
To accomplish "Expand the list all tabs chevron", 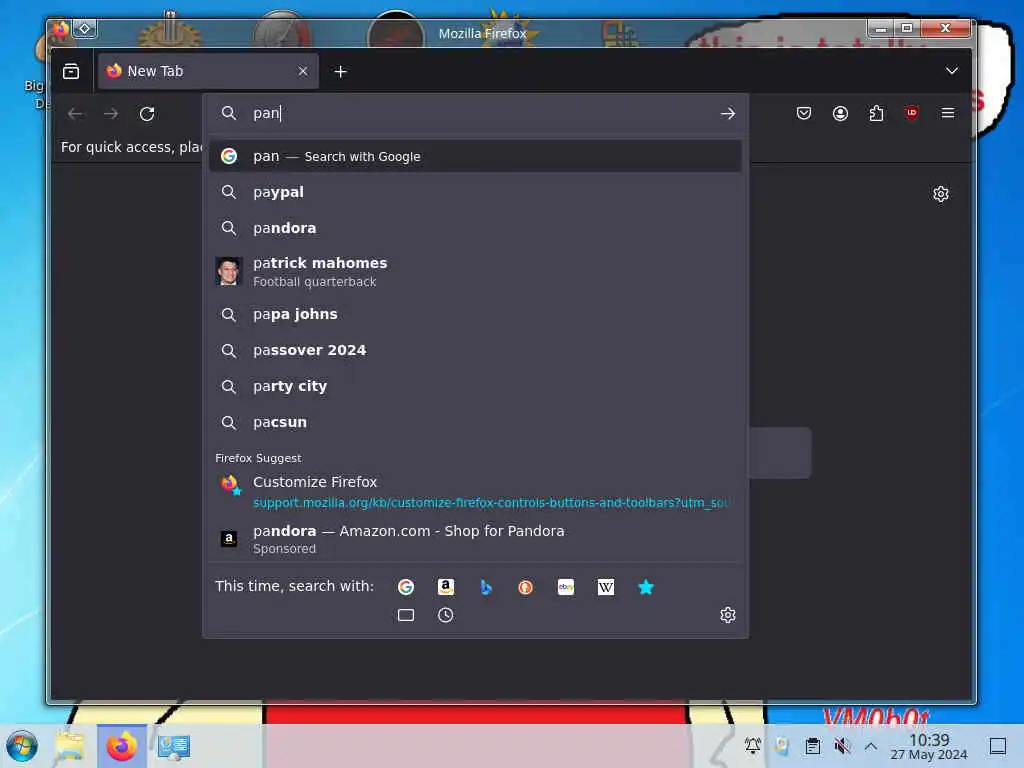I will click(952, 71).
